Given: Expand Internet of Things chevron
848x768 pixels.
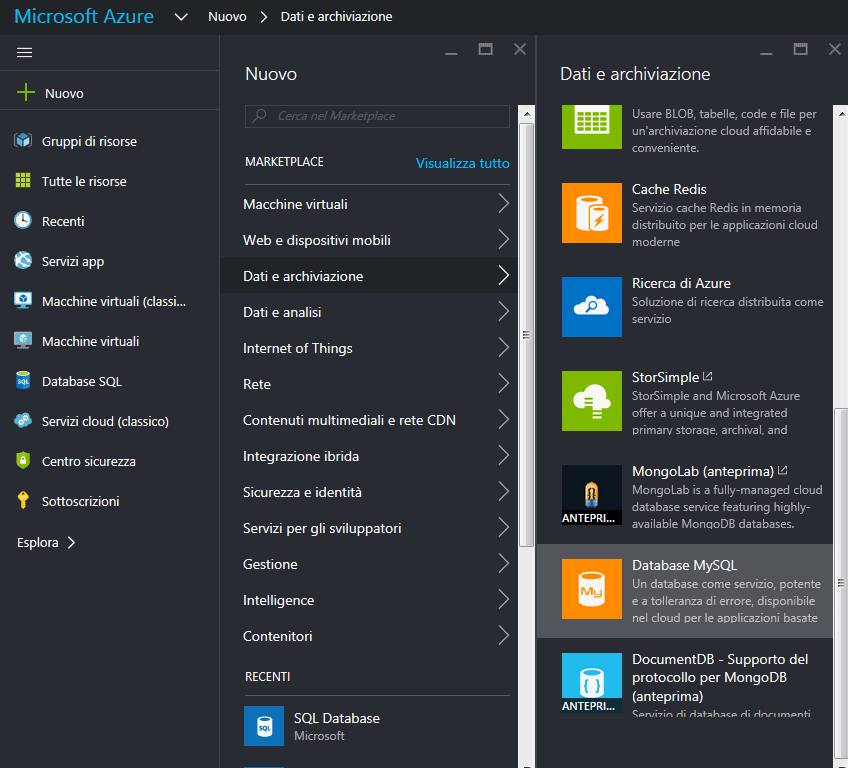Looking at the screenshot, I should pos(504,348).
